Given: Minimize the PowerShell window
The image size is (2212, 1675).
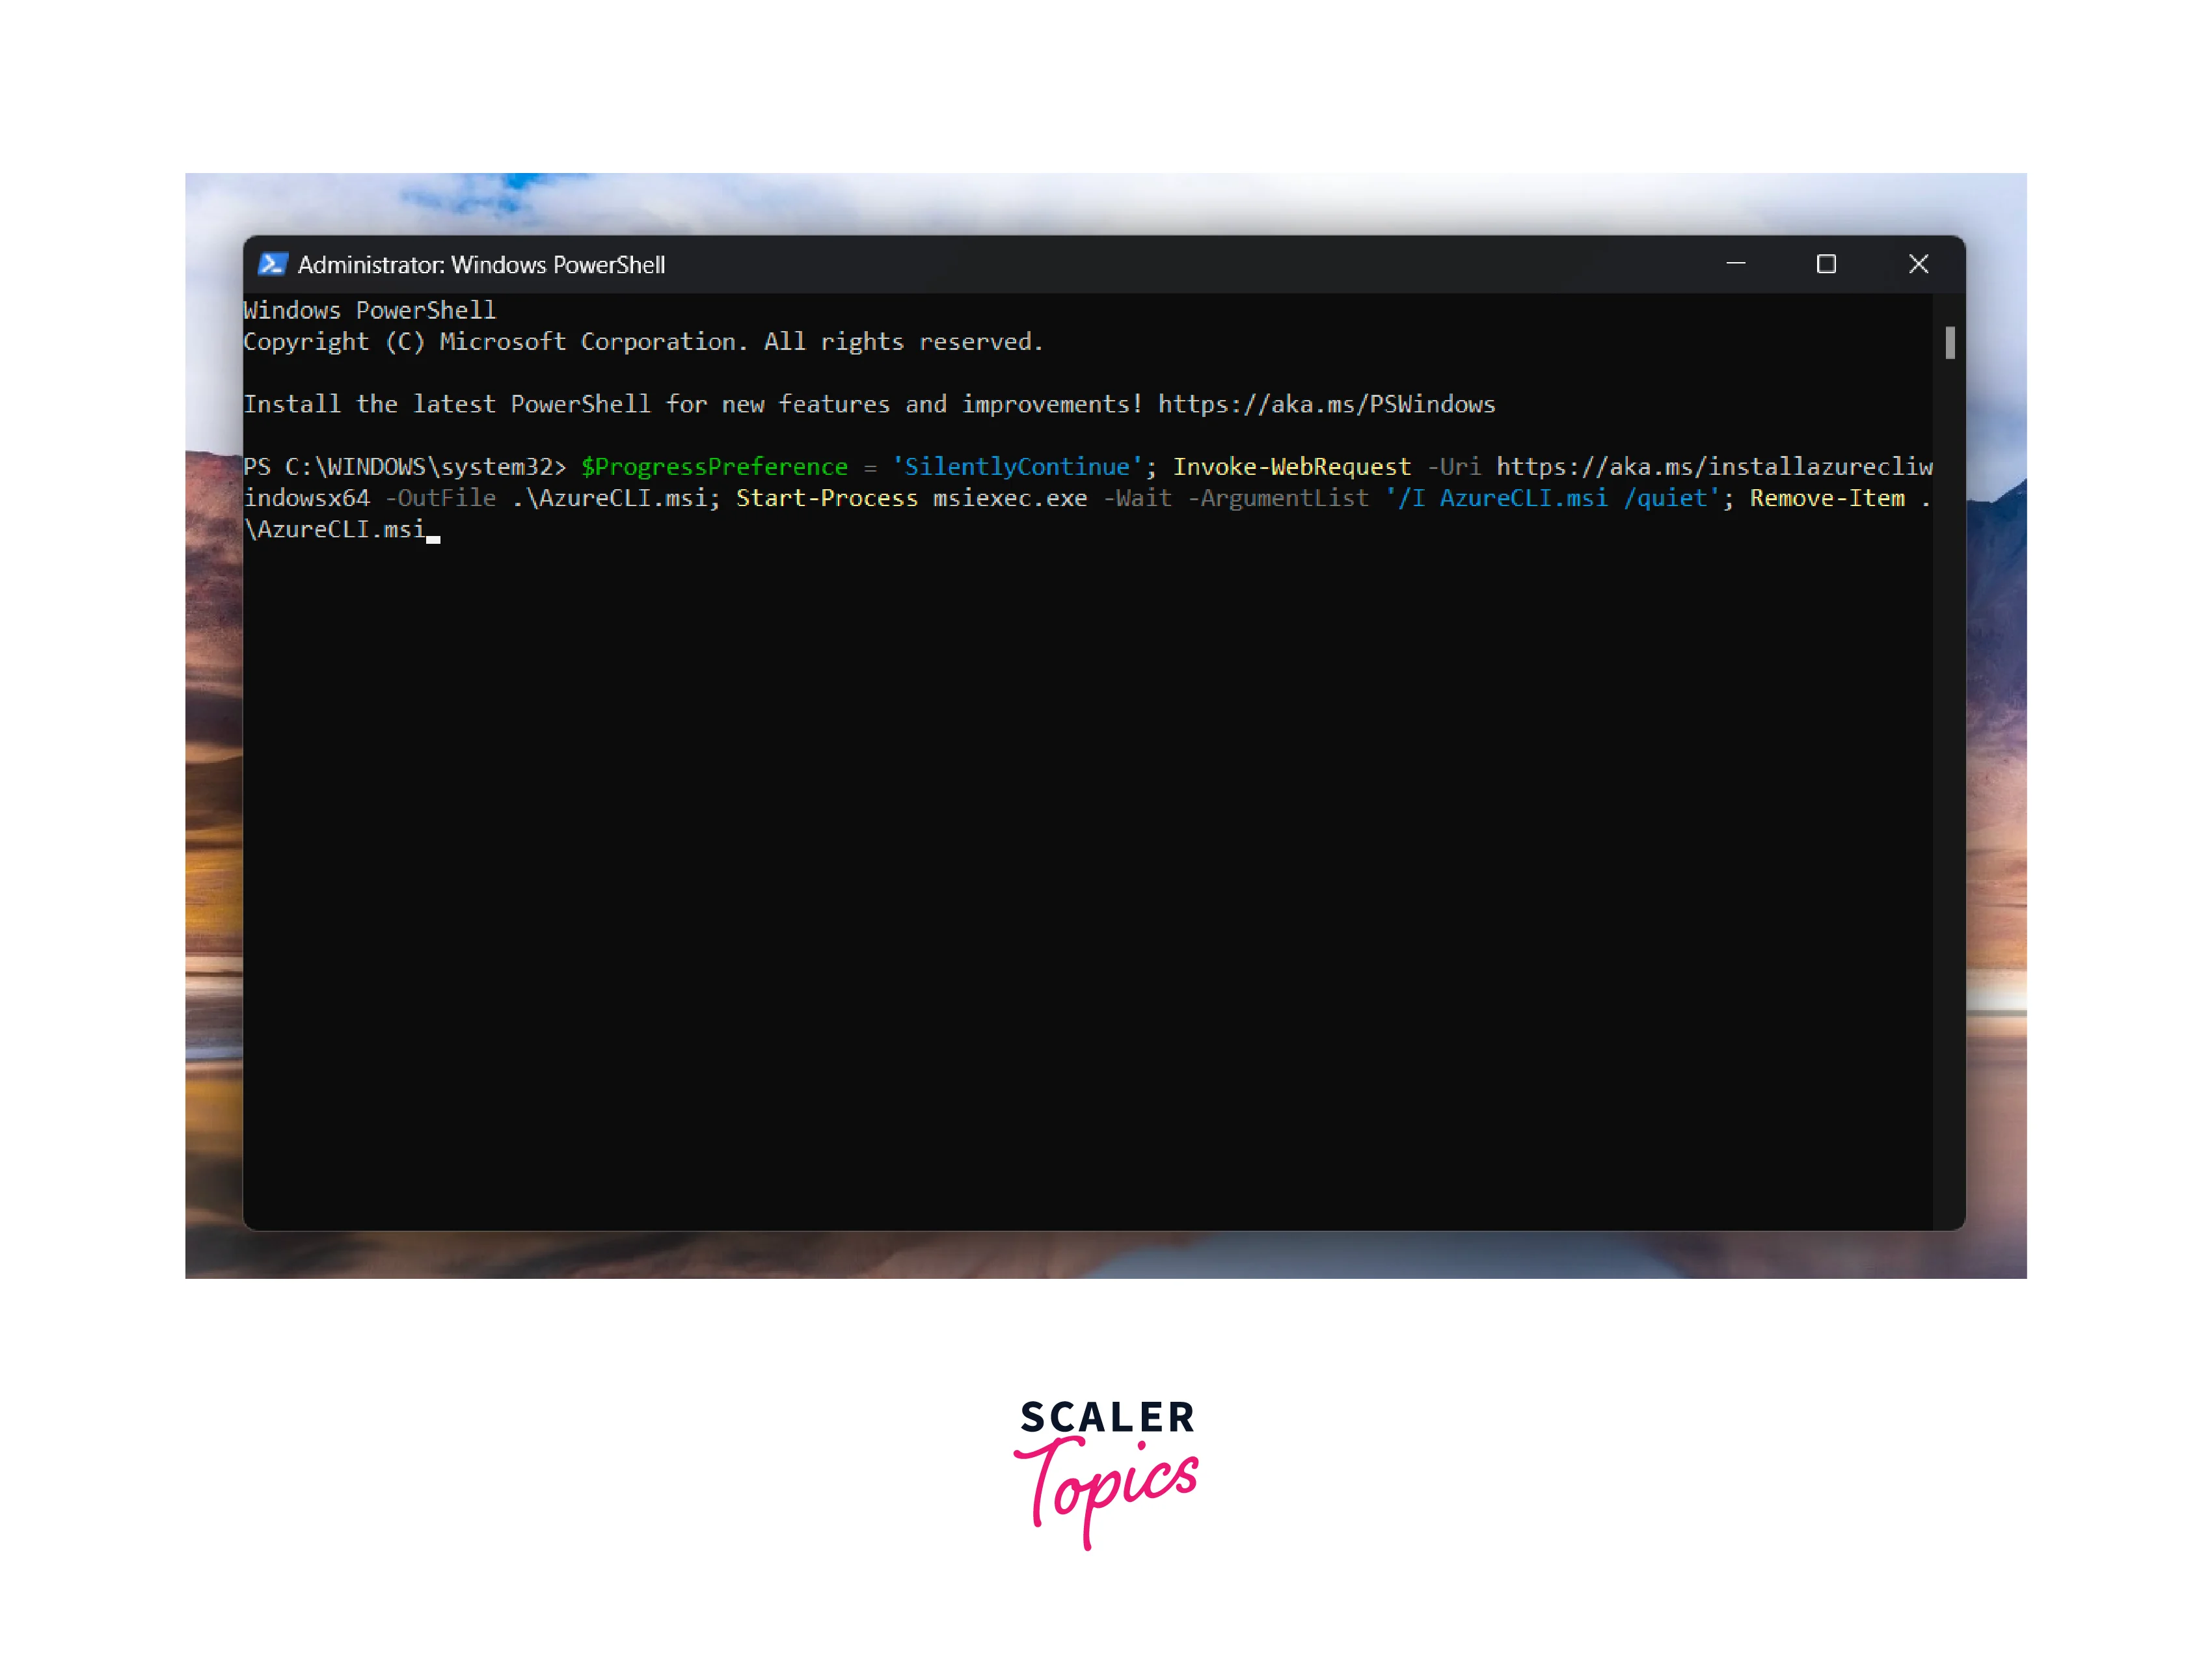Looking at the screenshot, I should 1736,264.
